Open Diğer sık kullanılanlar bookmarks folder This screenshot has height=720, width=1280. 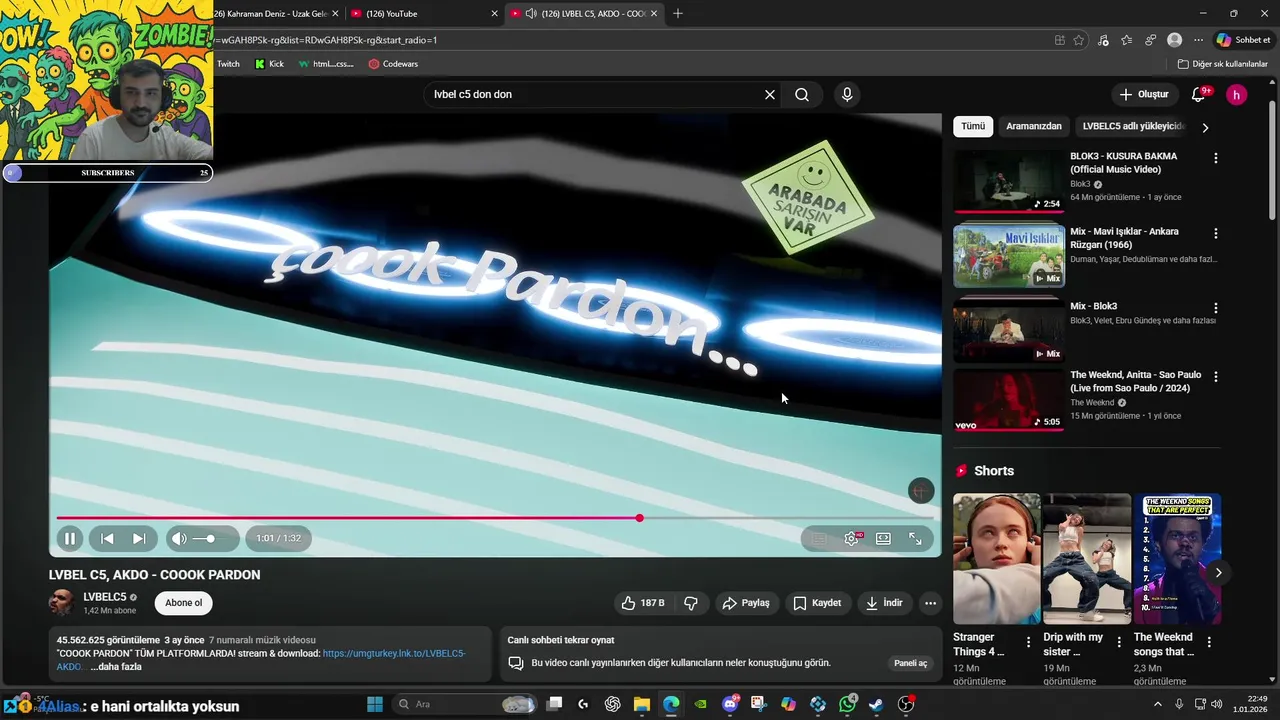(1223, 64)
